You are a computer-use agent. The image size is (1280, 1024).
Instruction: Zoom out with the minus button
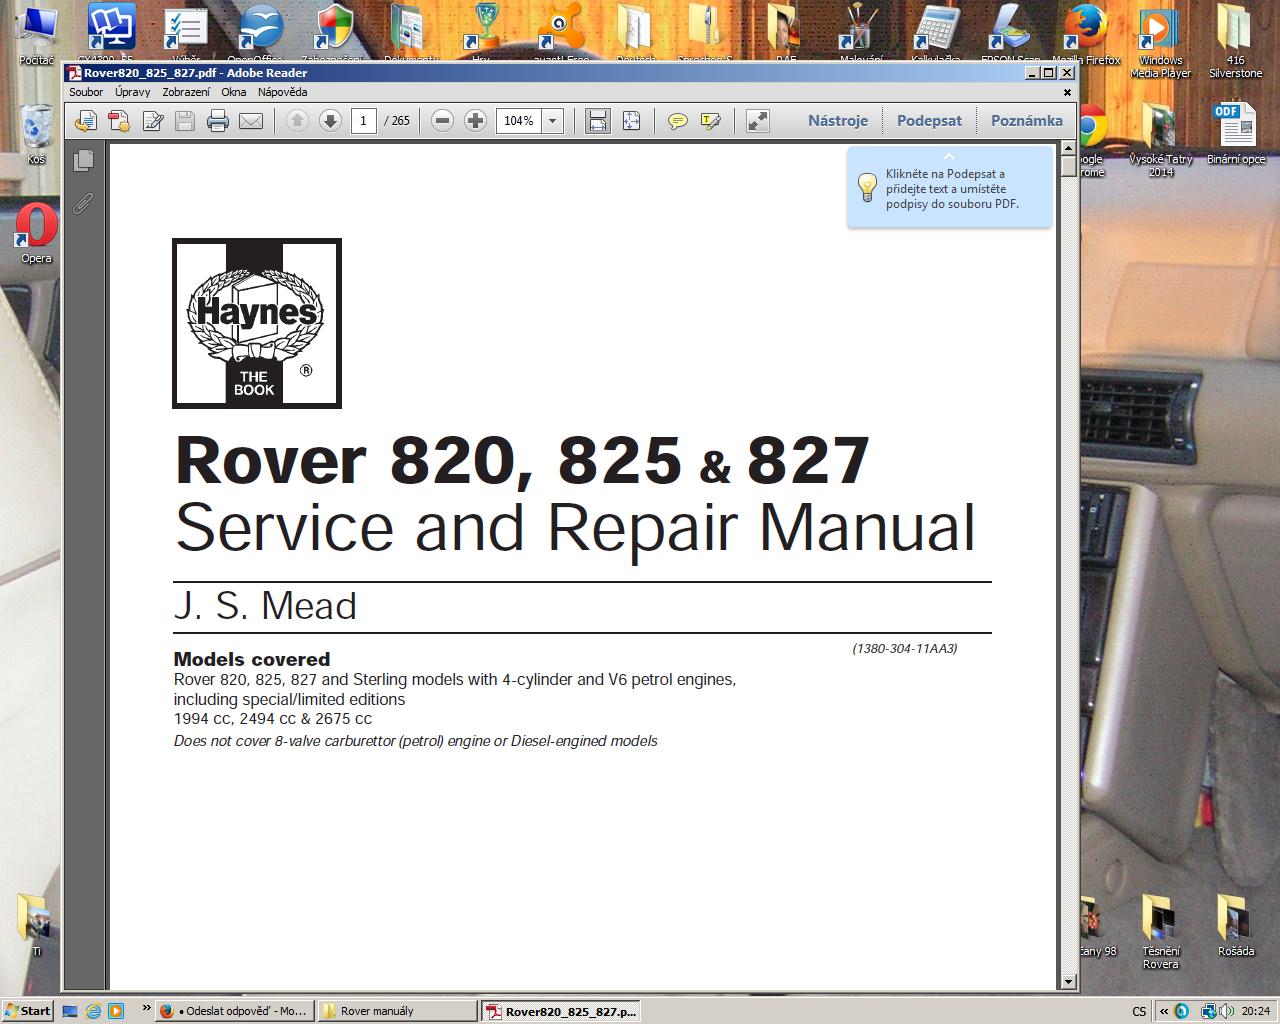[442, 121]
